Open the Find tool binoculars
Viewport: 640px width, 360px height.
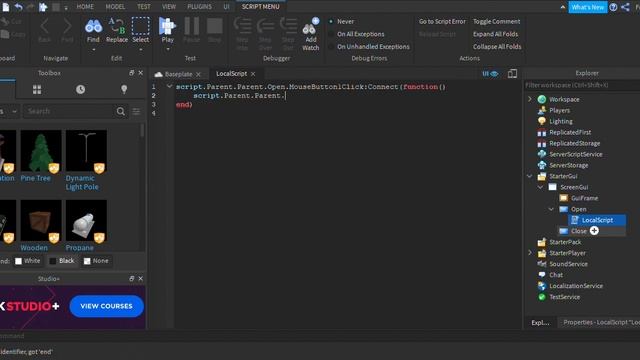click(x=93, y=26)
